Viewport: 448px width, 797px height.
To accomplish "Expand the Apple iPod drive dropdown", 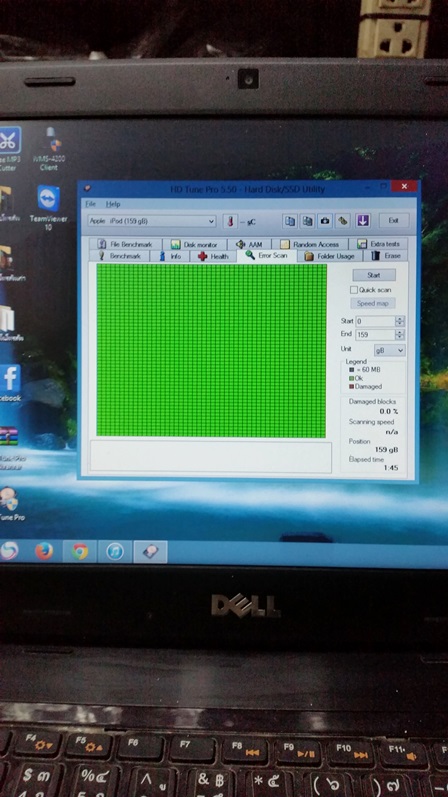I will 212,221.
